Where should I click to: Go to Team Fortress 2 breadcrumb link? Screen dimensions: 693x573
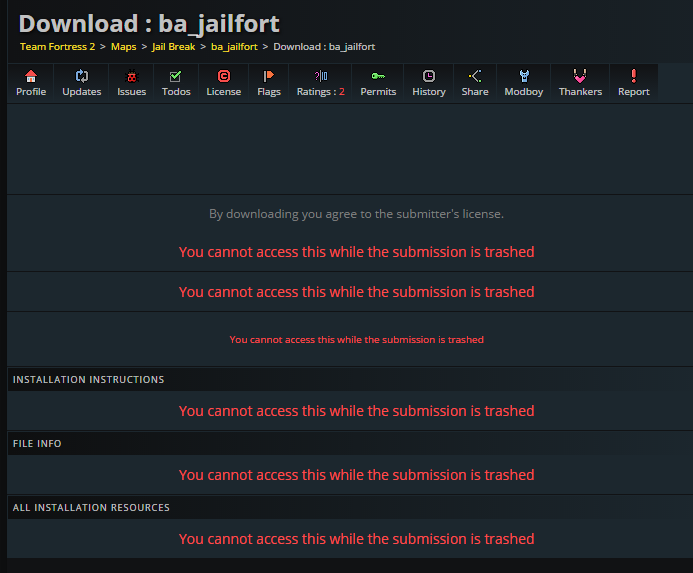coord(57,47)
